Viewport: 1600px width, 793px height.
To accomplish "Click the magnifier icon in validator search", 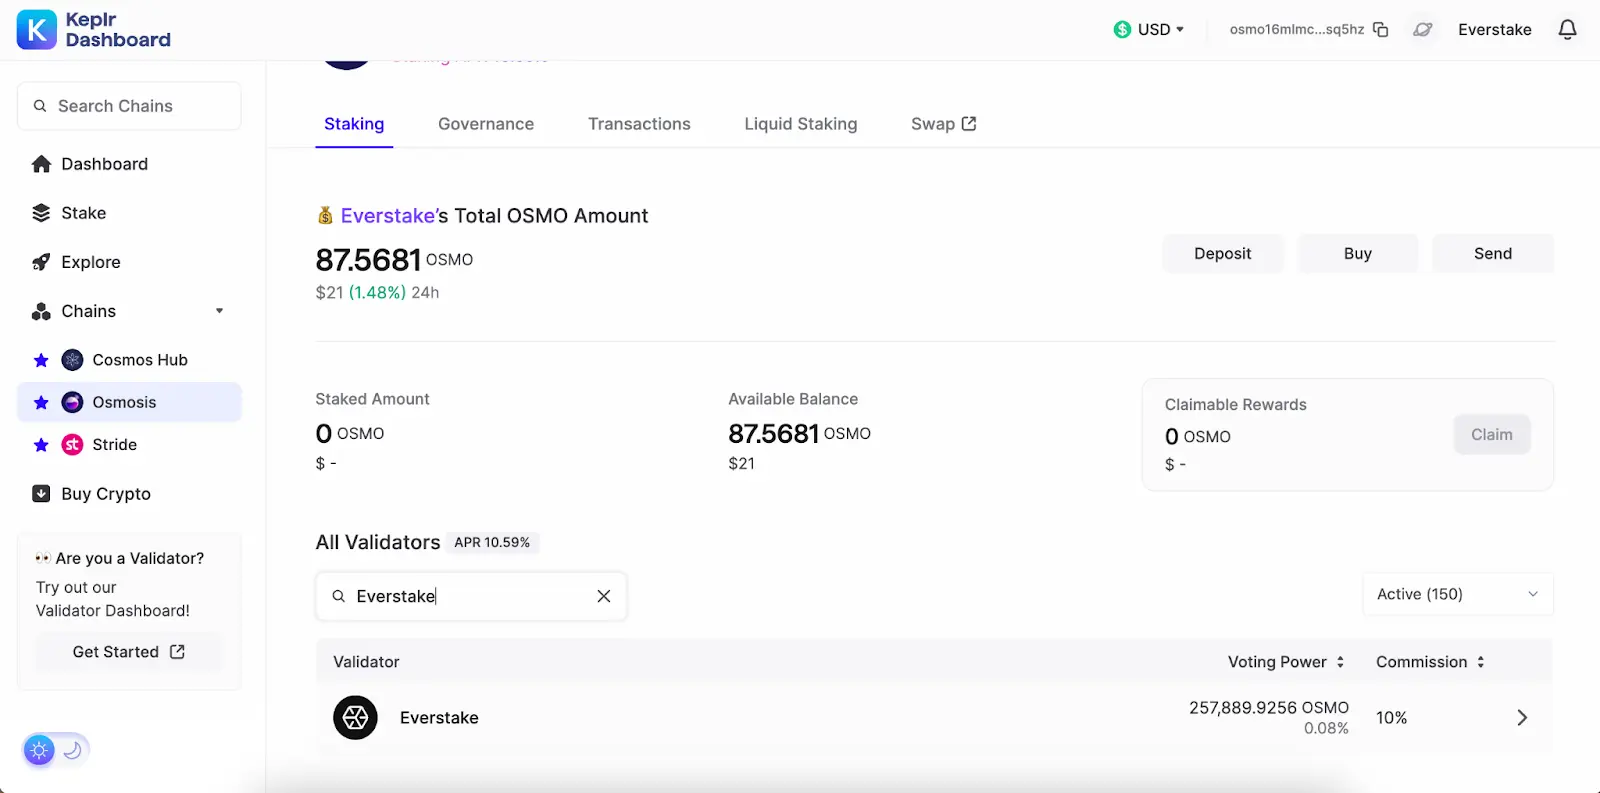I will coord(339,596).
